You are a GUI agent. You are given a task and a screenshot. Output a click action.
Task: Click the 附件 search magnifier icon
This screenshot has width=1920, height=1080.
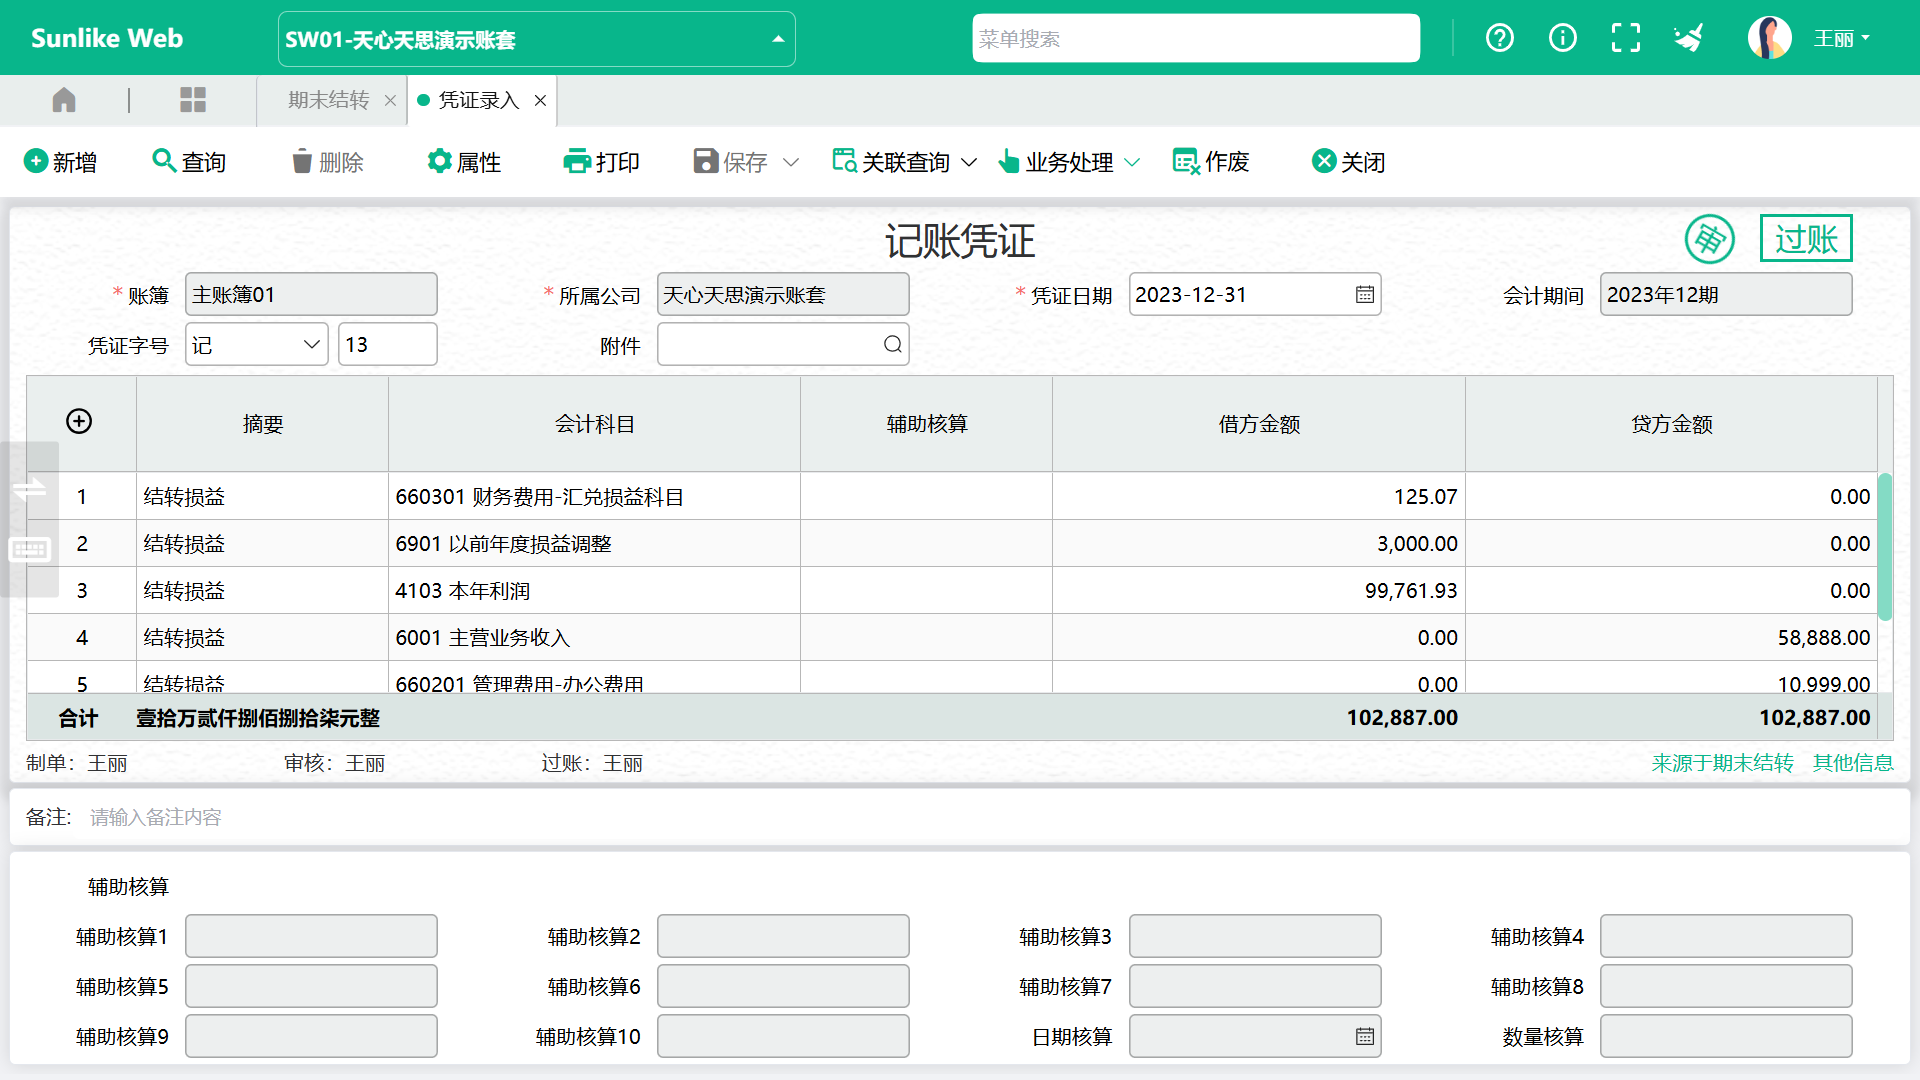pyautogui.click(x=892, y=345)
